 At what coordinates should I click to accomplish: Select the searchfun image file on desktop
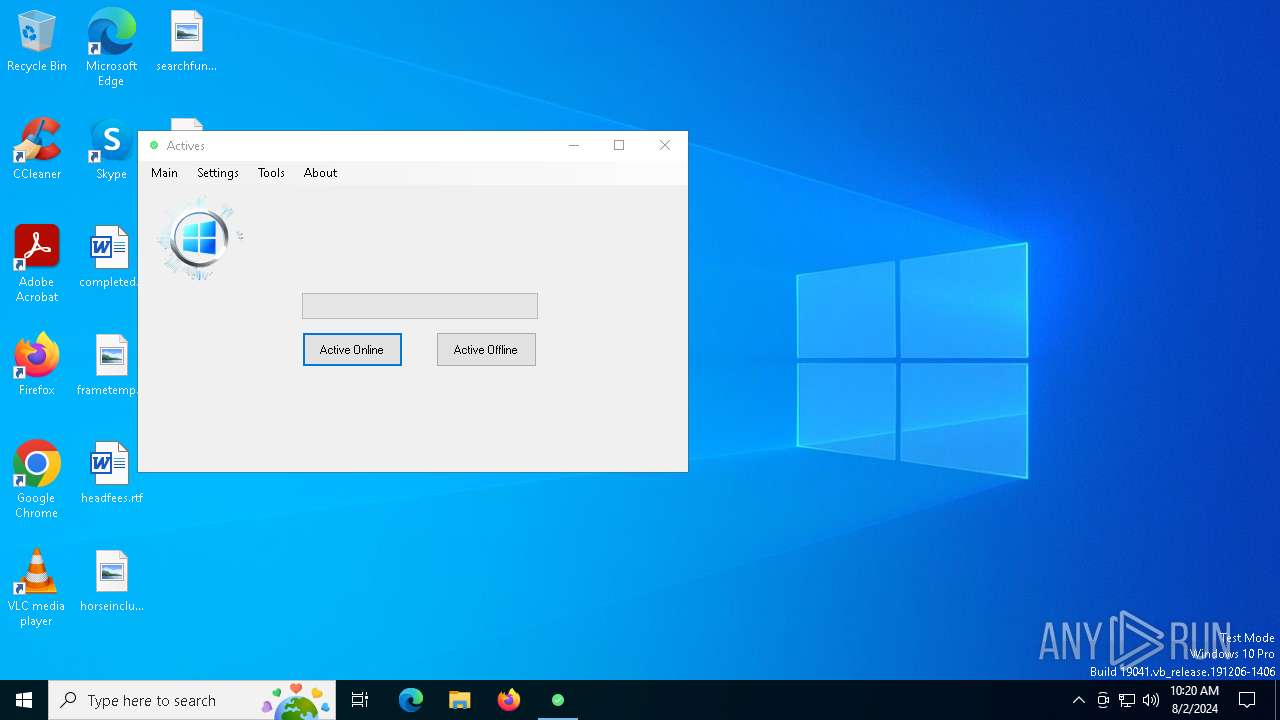pyautogui.click(x=186, y=42)
